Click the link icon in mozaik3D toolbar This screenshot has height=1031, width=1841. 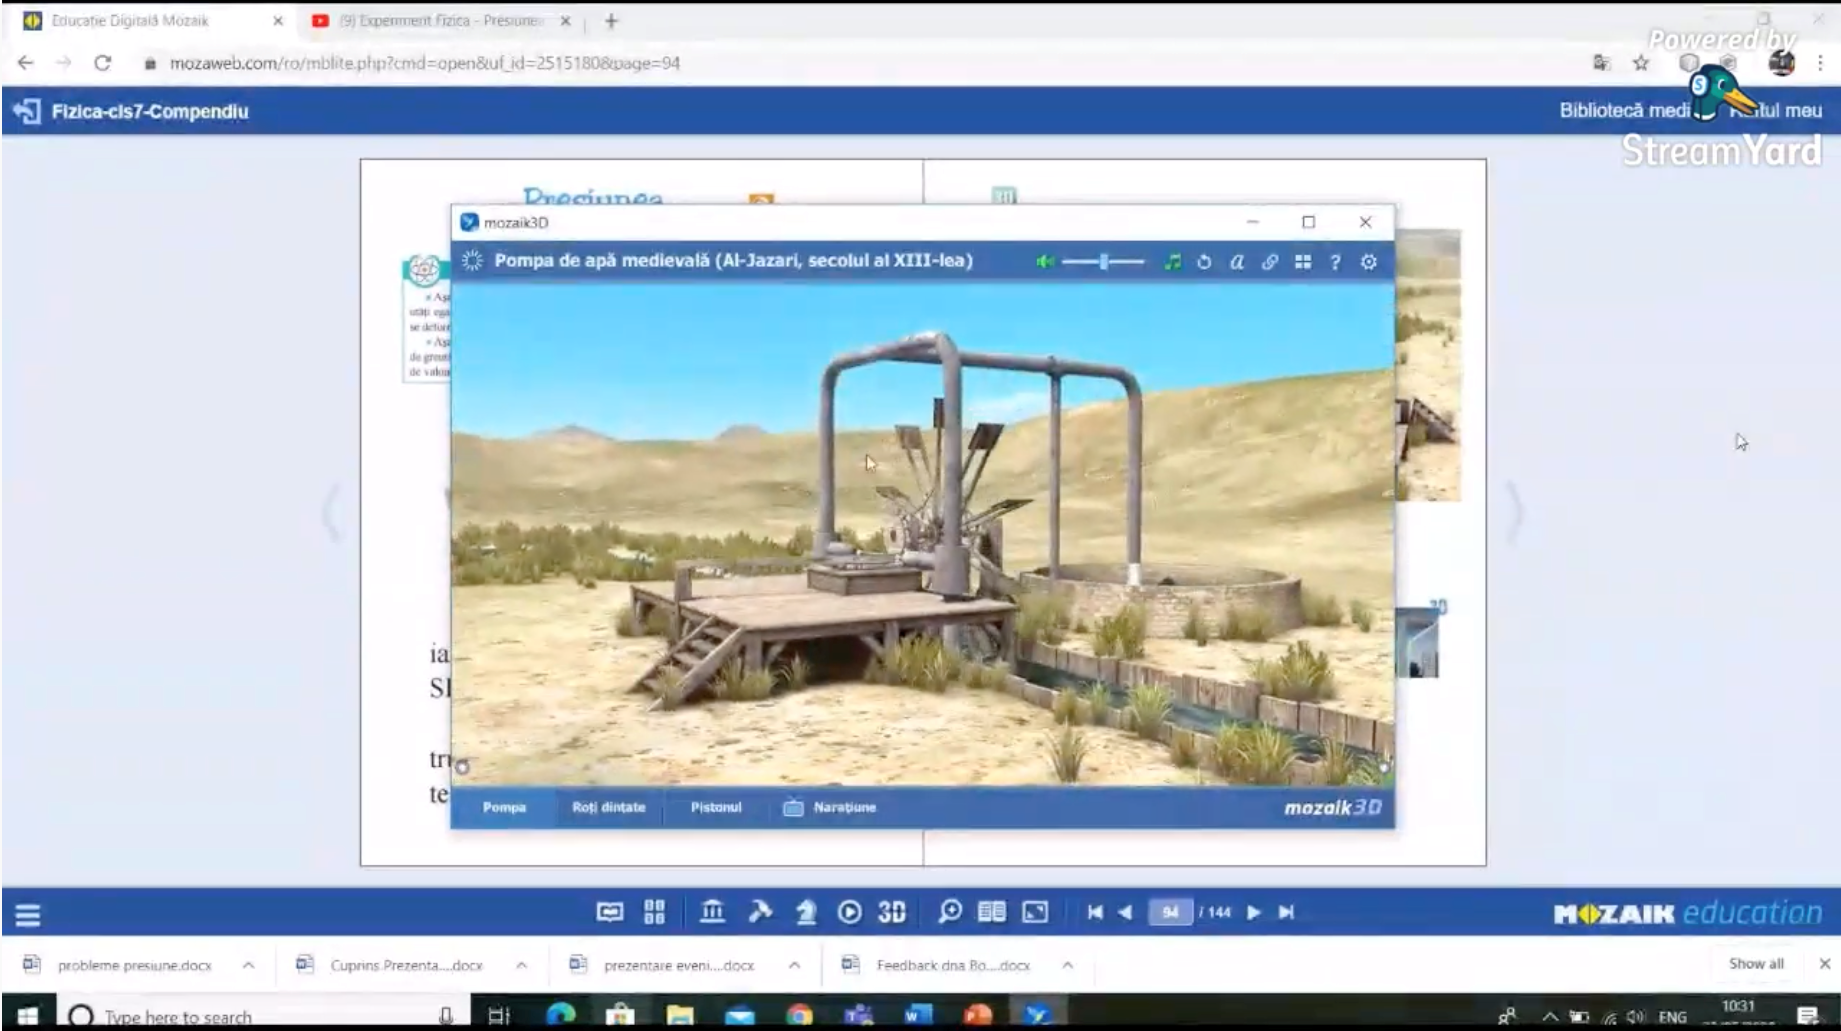[x=1269, y=262]
